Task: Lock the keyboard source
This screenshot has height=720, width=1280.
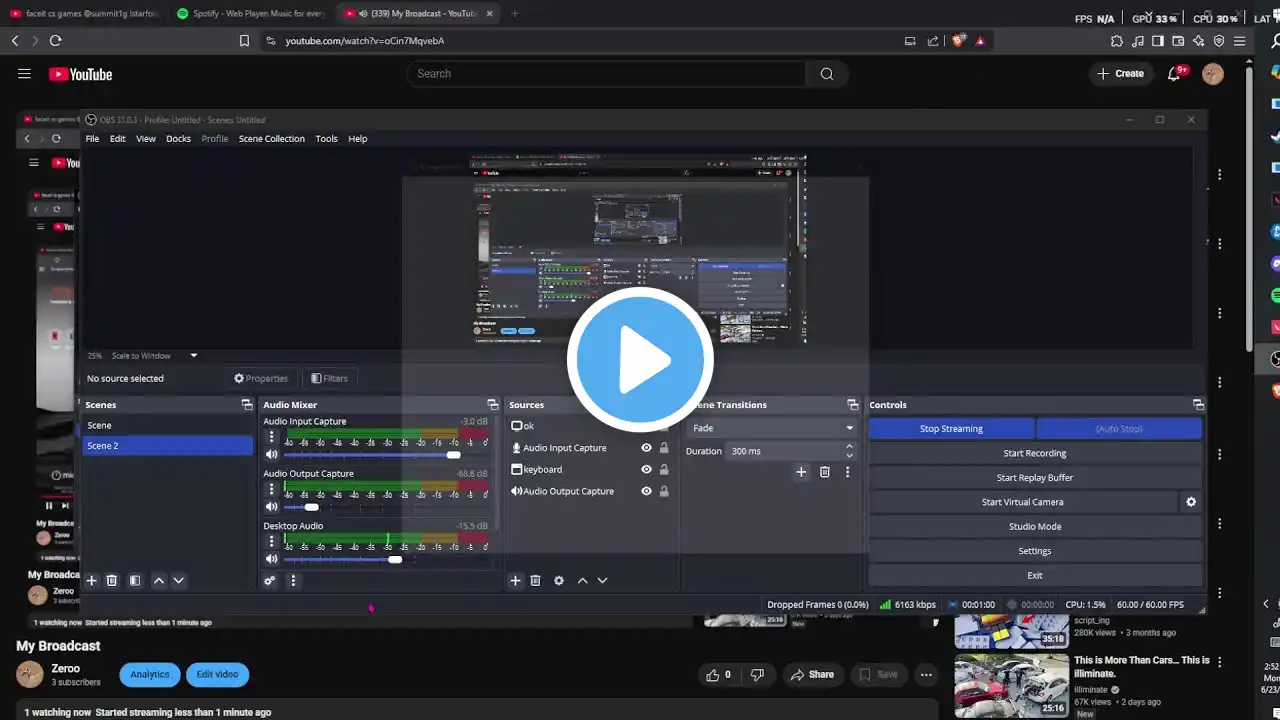Action: (x=664, y=470)
